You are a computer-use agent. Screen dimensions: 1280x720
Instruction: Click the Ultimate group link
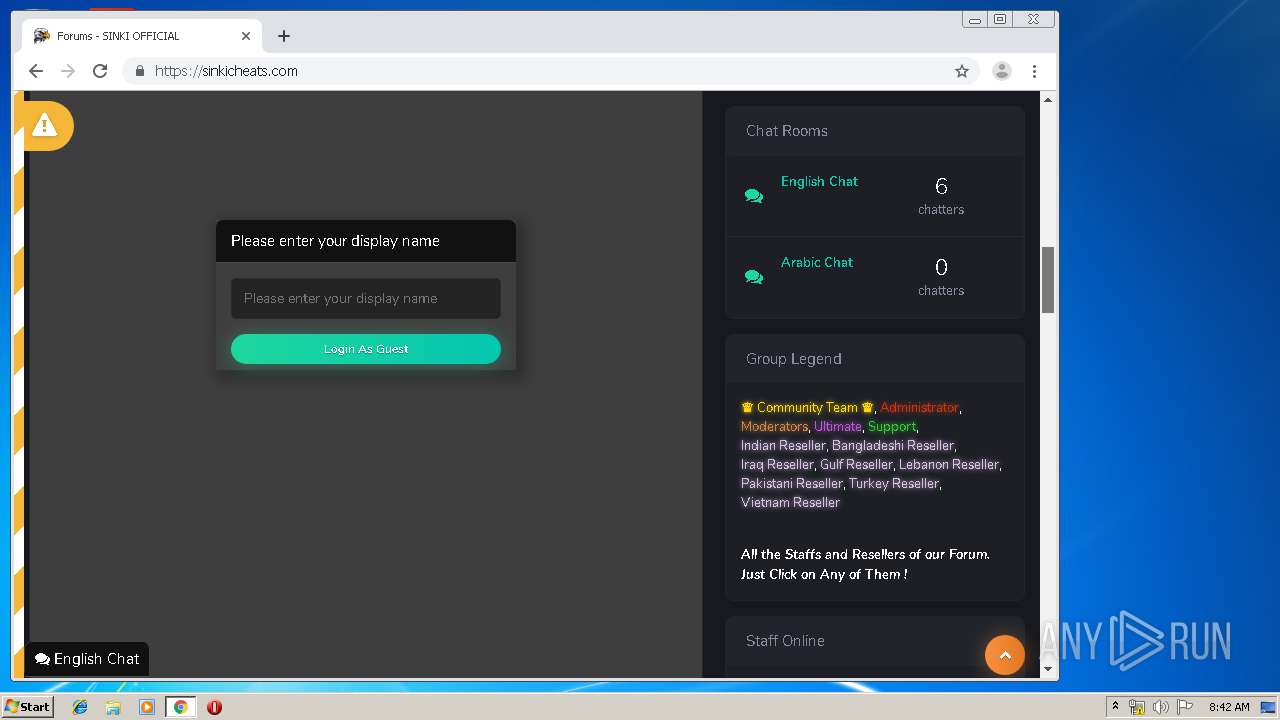(837, 426)
